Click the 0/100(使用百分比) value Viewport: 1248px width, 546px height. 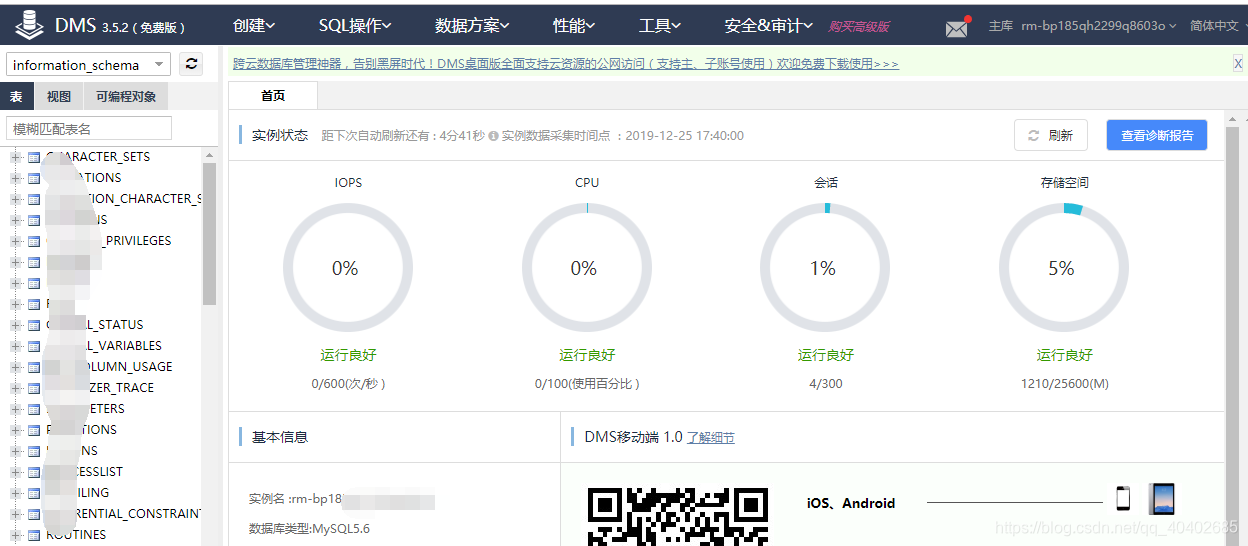click(587, 383)
